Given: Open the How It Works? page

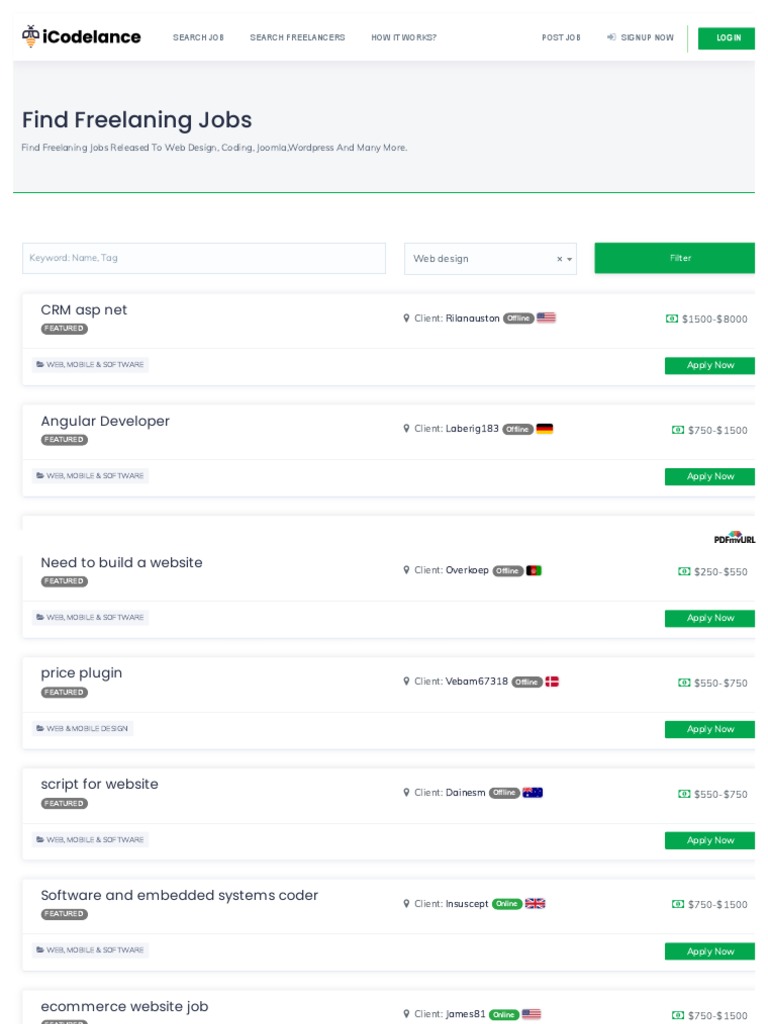Looking at the screenshot, I should [x=403, y=38].
